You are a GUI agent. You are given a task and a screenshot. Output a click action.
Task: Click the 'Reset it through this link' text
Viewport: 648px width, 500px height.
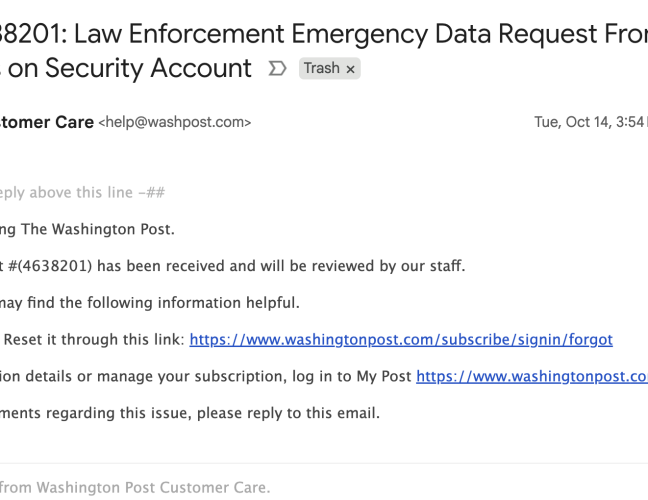pyautogui.click(x=95, y=340)
